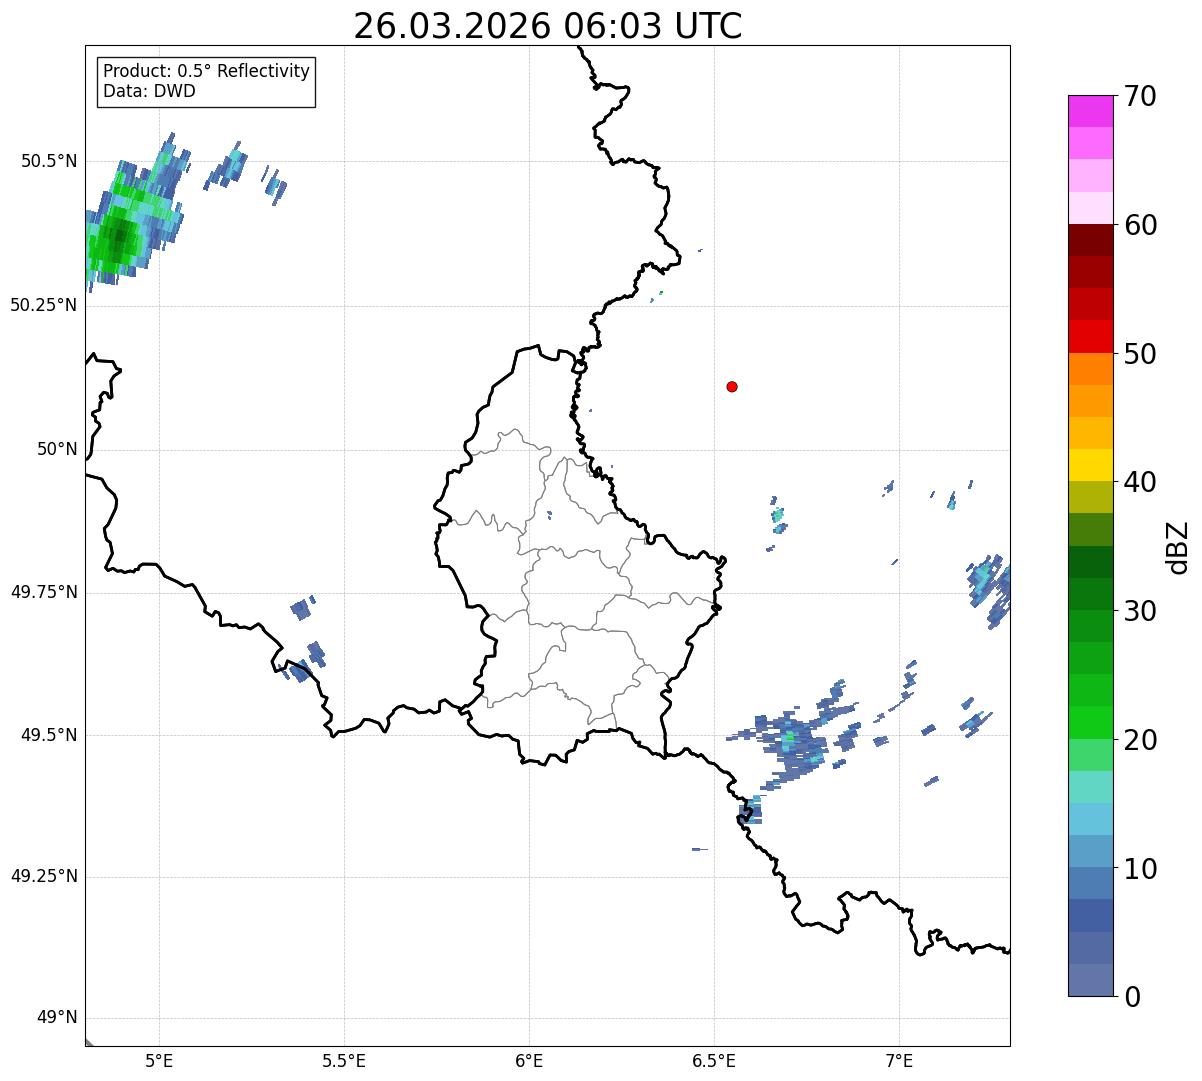
Task: Click the magenta 70 dBZ color band
Action: tap(1090, 111)
